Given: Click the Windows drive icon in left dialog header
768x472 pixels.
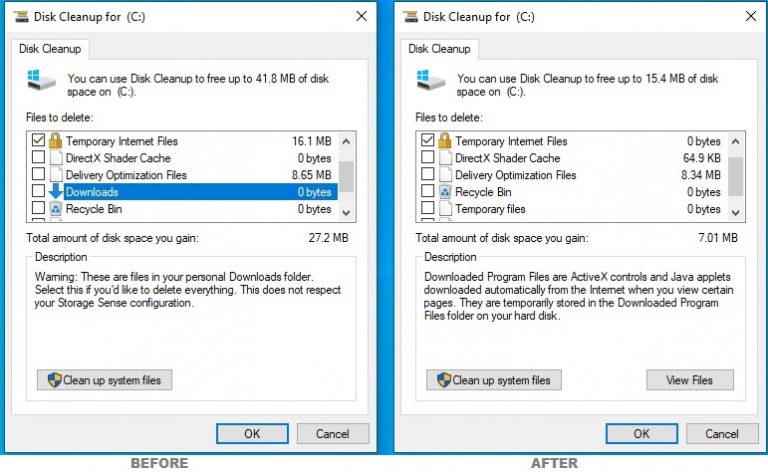Looking at the screenshot, I should [41, 80].
